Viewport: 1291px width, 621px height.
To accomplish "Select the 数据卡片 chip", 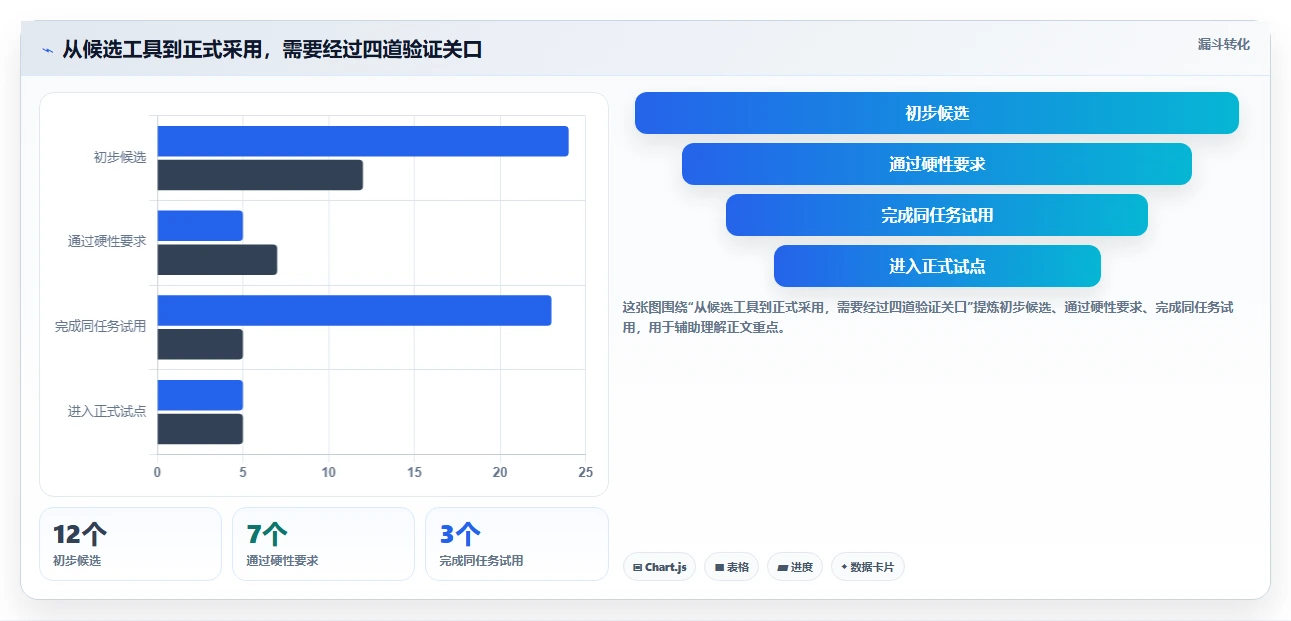I will pos(867,567).
